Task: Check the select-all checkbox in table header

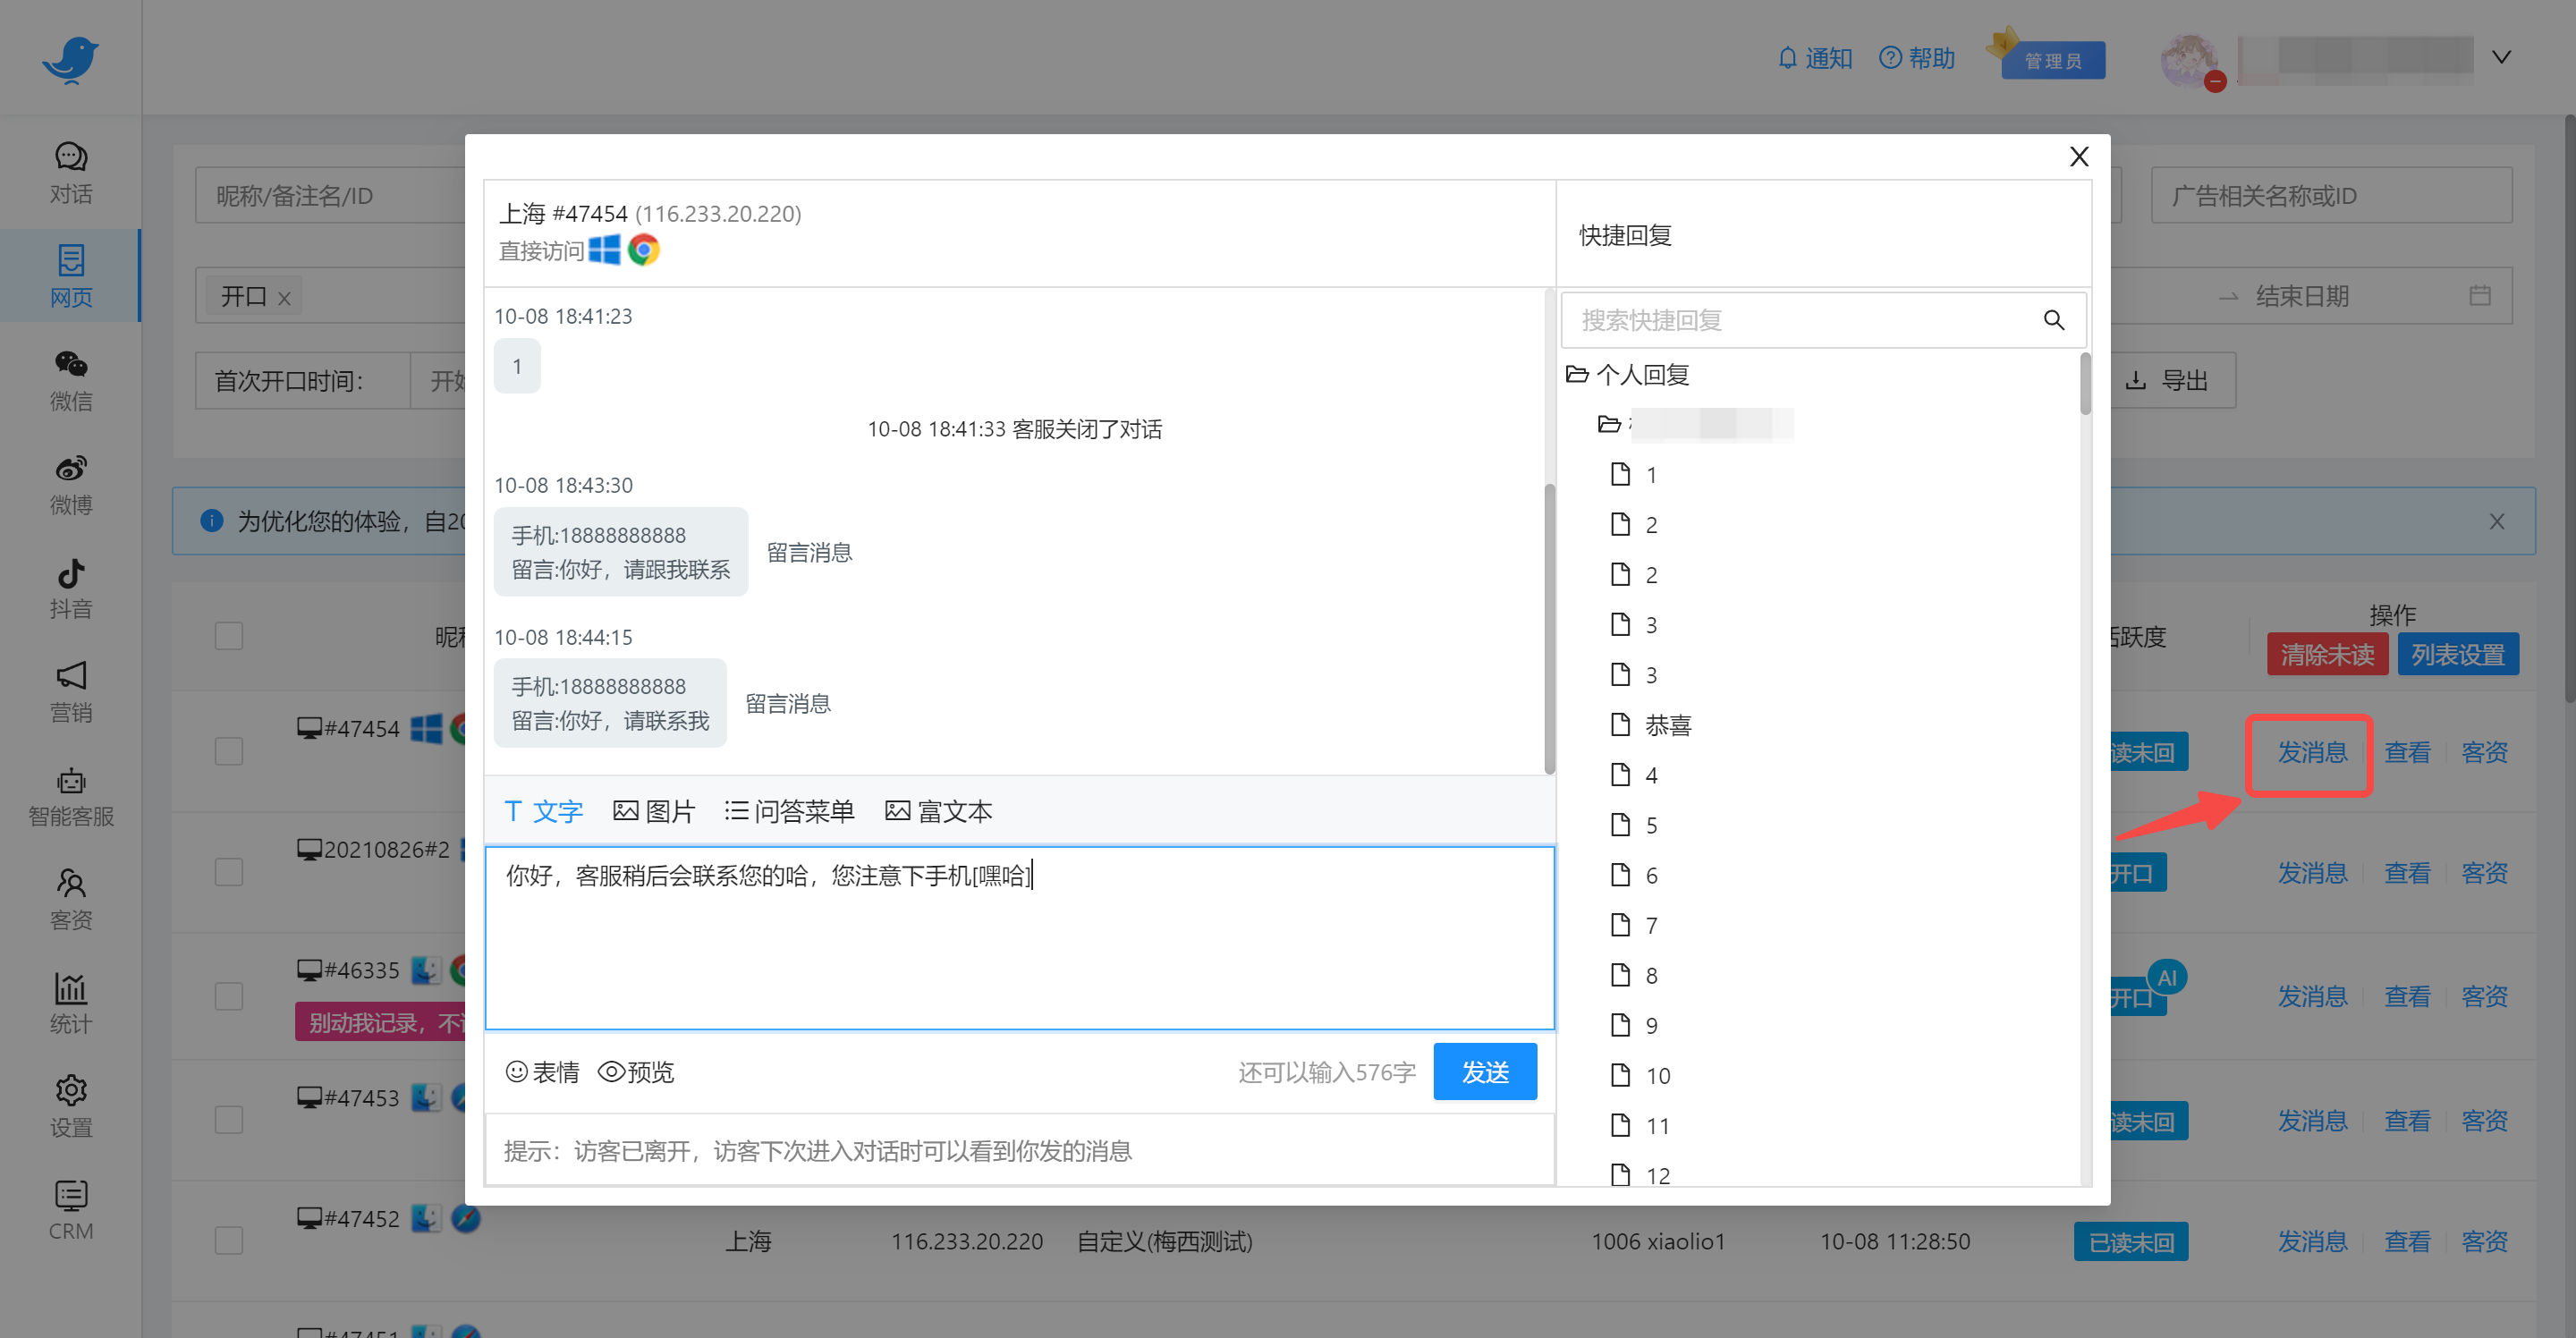Action: [x=228, y=635]
